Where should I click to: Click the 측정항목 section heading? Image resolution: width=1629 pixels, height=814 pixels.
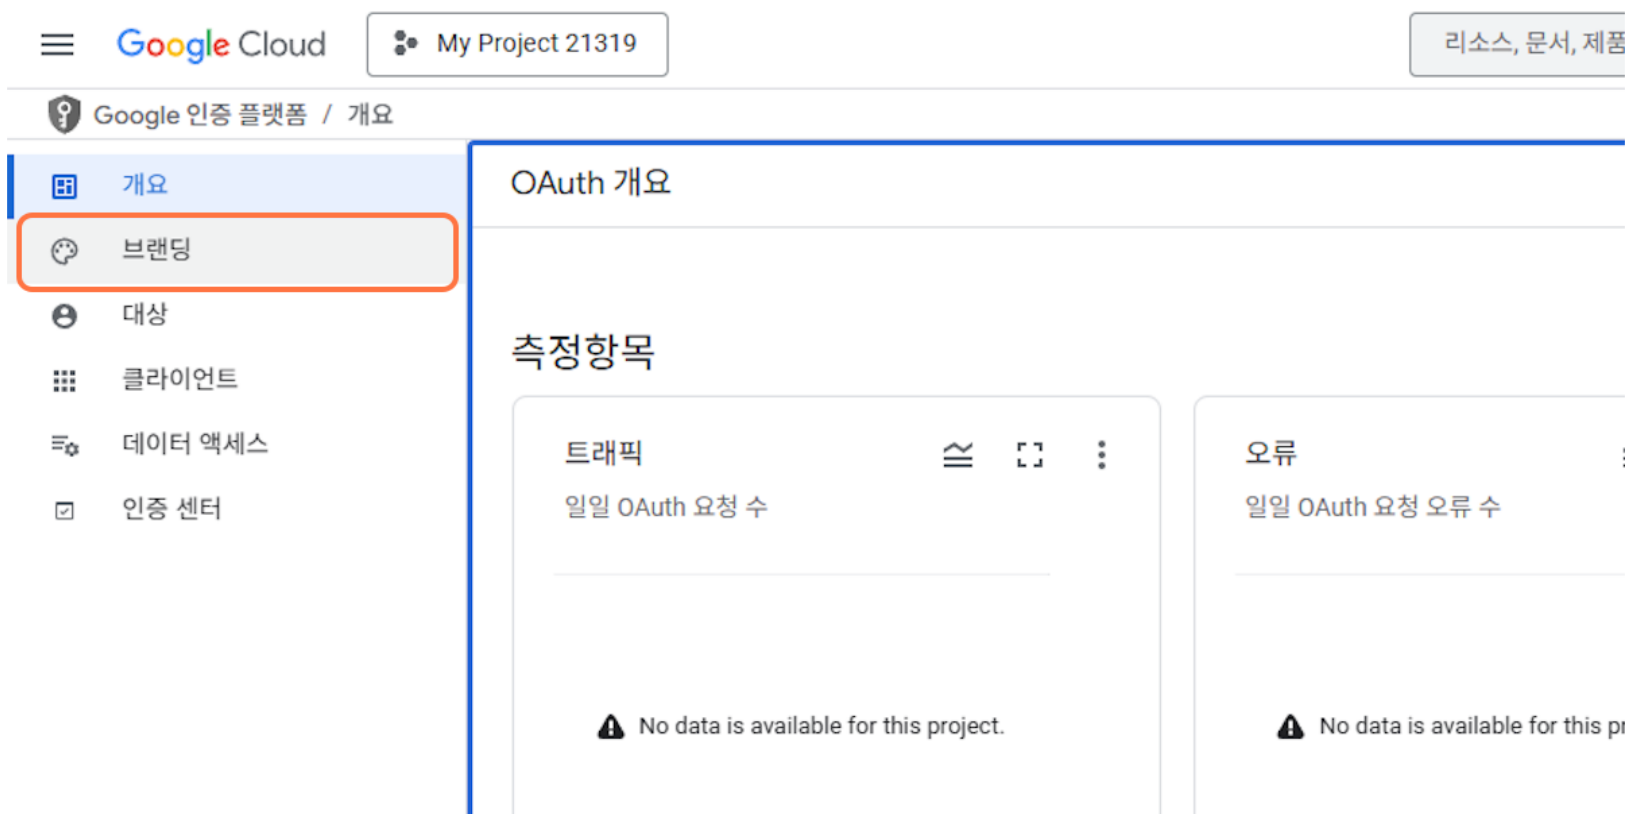(583, 352)
